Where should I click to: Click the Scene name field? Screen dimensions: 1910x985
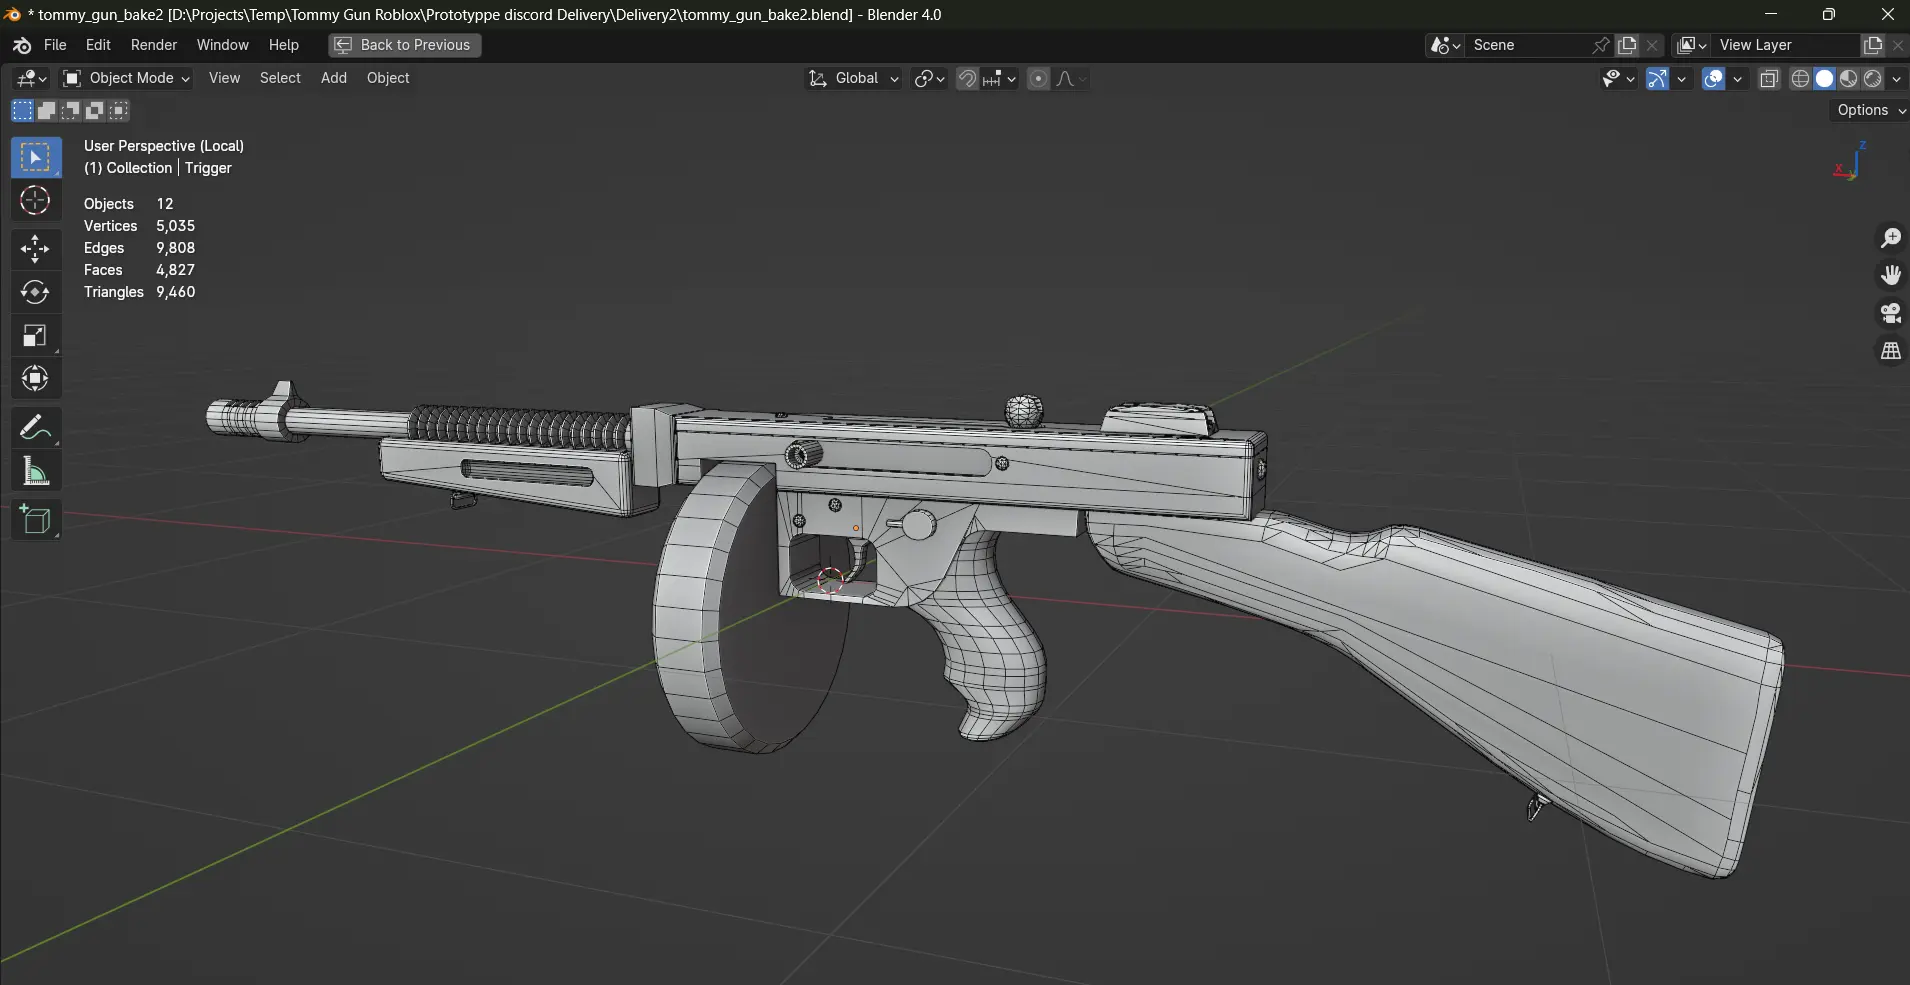(x=1528, y=45)
